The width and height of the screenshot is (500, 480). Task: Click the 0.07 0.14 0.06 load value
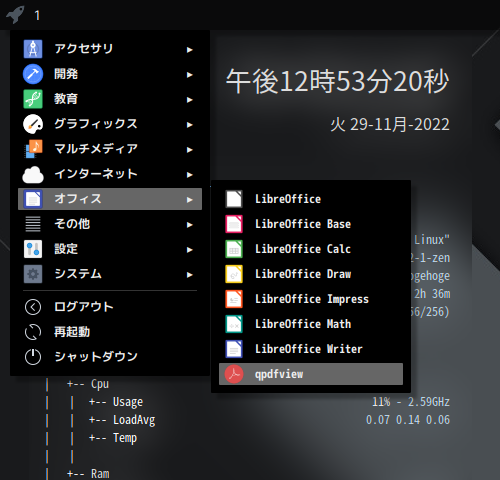pos(408,420)
